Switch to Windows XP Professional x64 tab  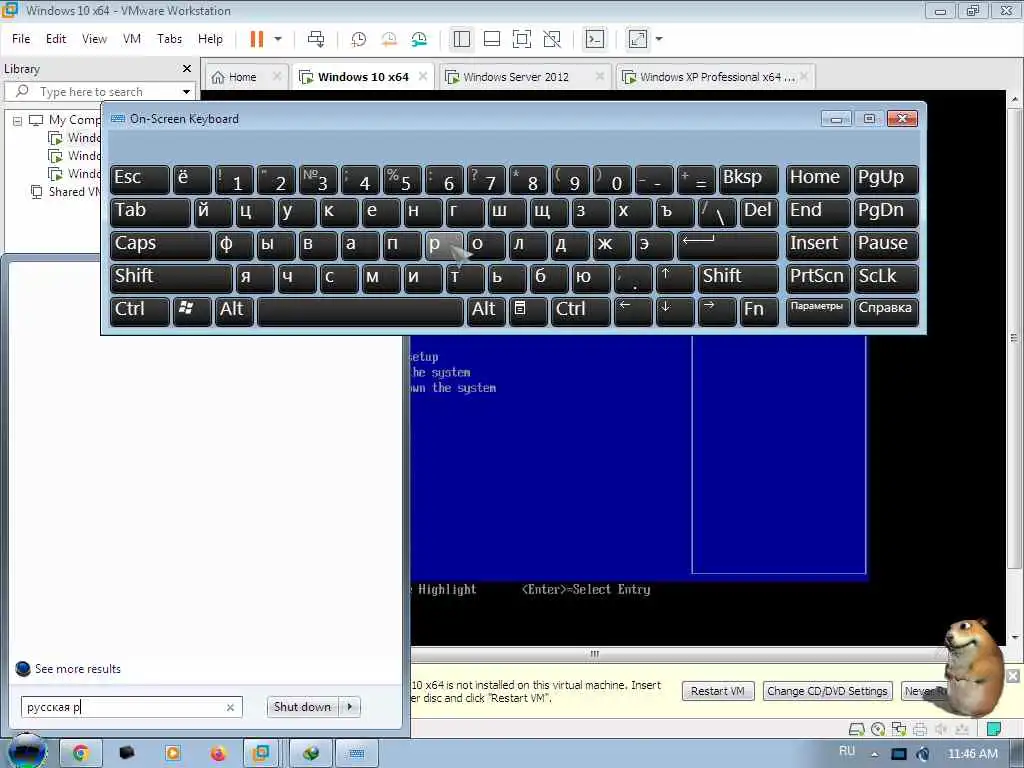[712, 77]
